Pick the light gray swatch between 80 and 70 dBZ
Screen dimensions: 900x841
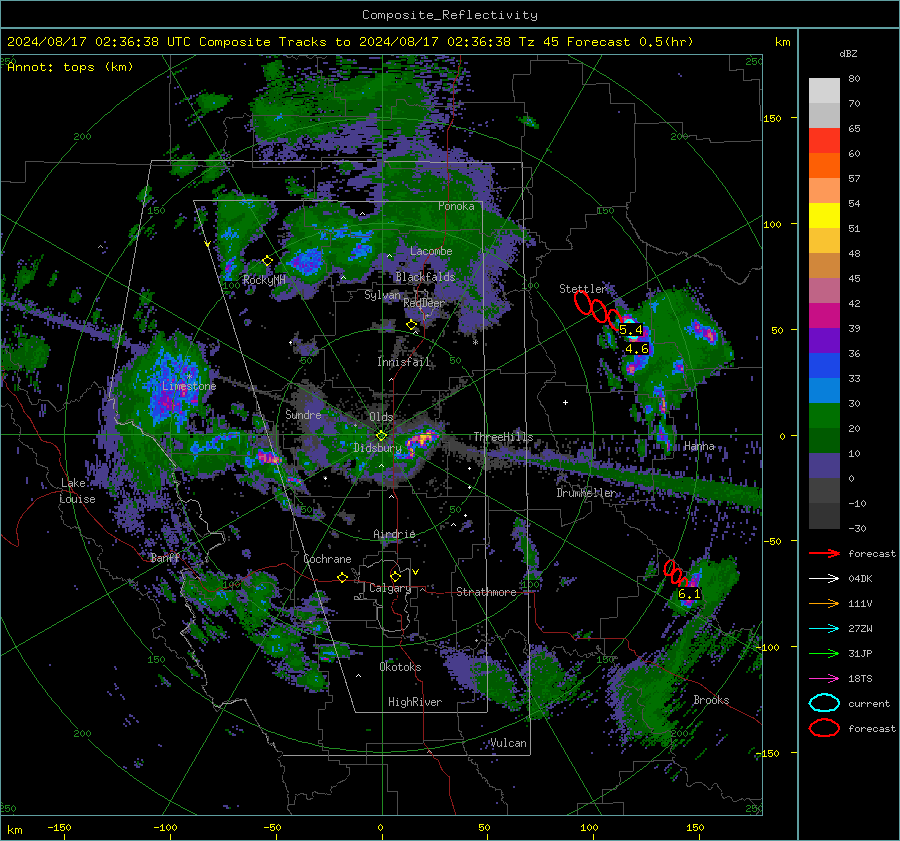(824, 91)
